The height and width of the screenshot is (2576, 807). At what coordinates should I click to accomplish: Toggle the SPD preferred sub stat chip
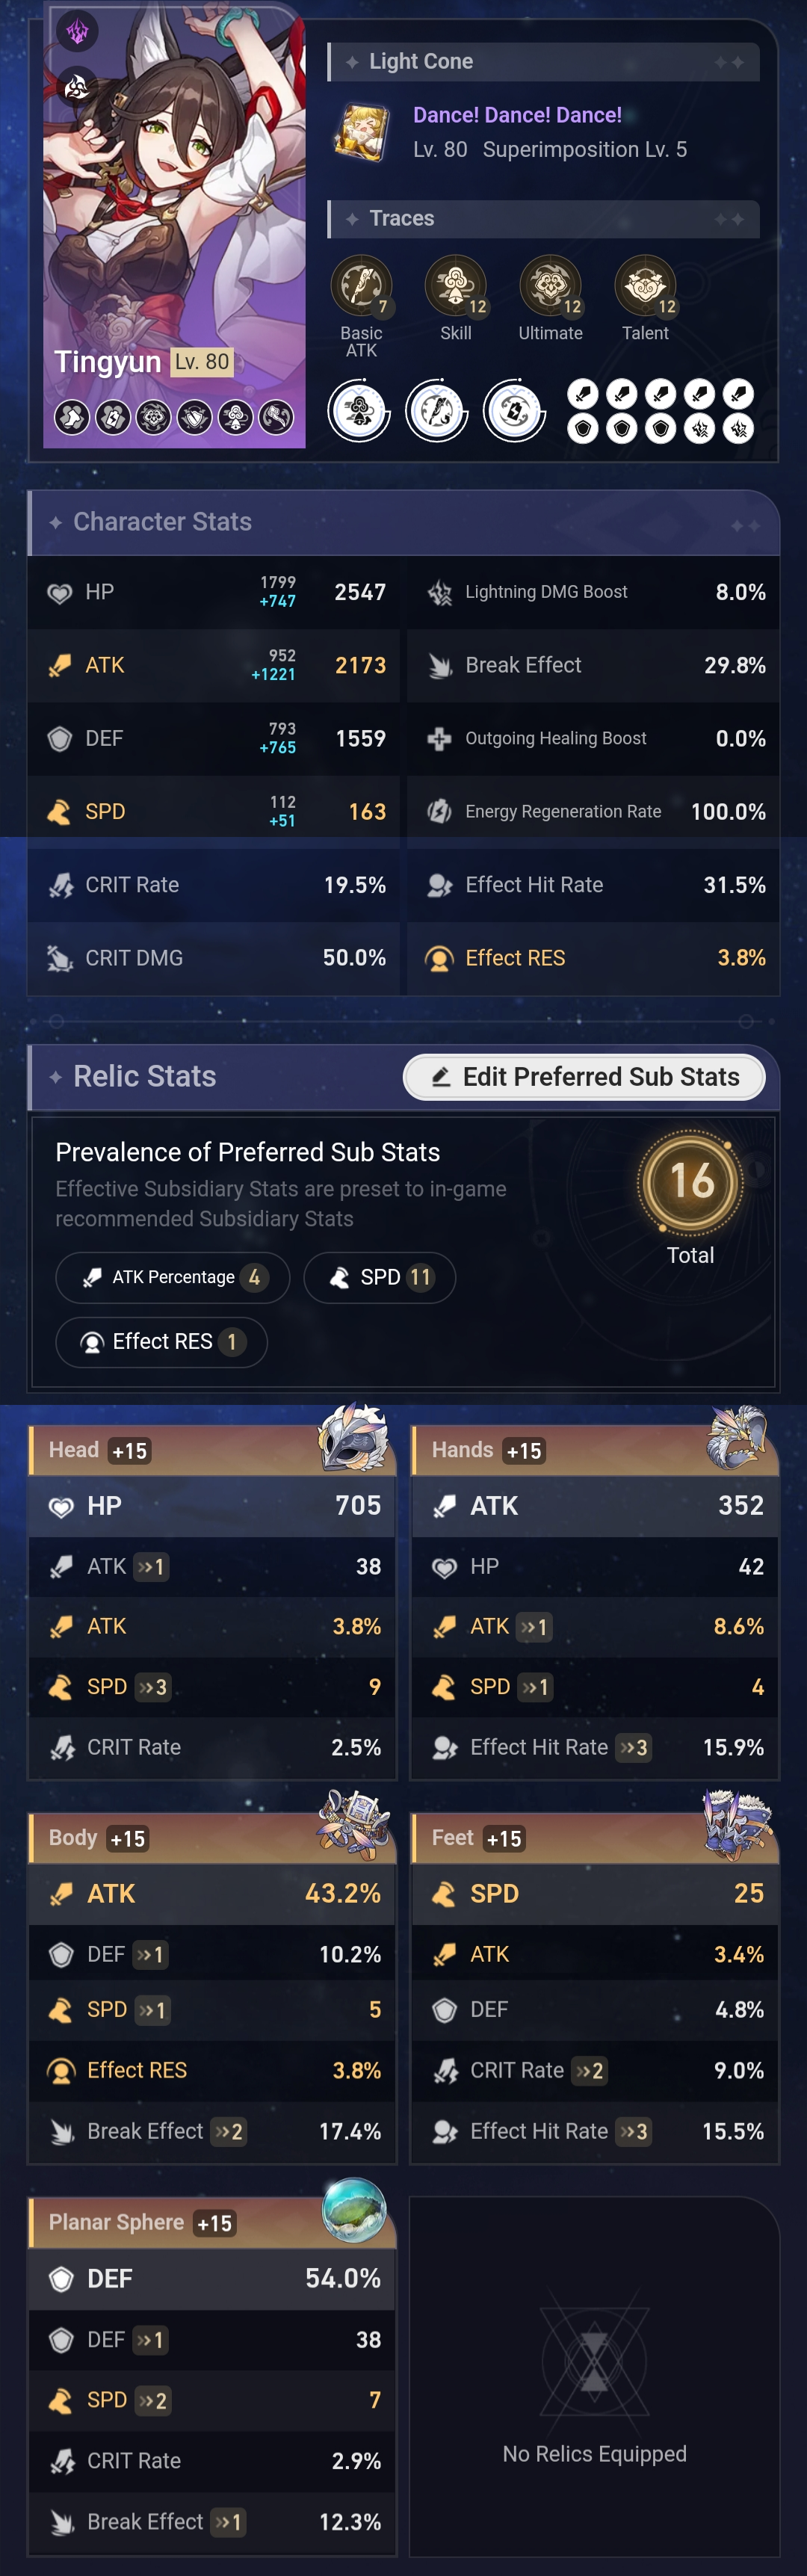(x=380, y=1277)
